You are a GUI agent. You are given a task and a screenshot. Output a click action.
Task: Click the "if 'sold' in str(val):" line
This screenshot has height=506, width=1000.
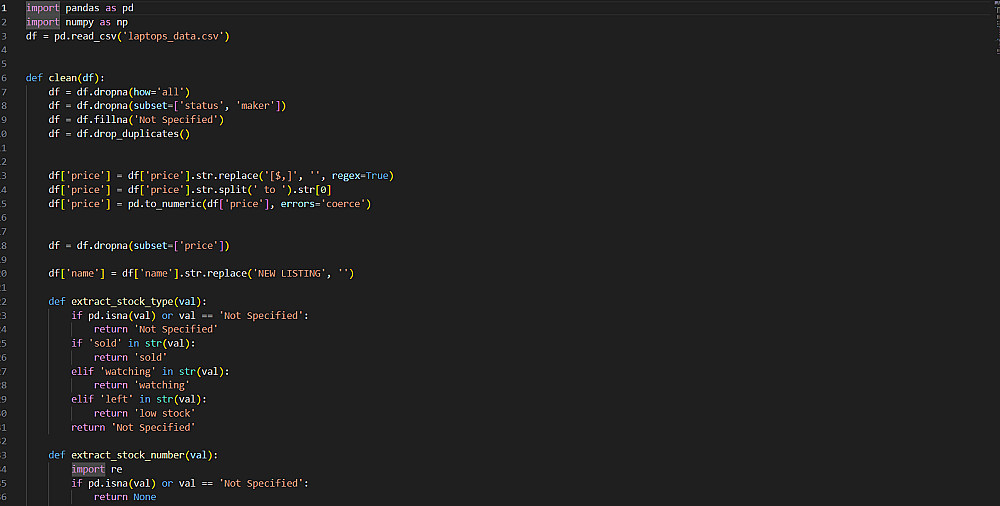pyautogui.click(x=133, y=343)
